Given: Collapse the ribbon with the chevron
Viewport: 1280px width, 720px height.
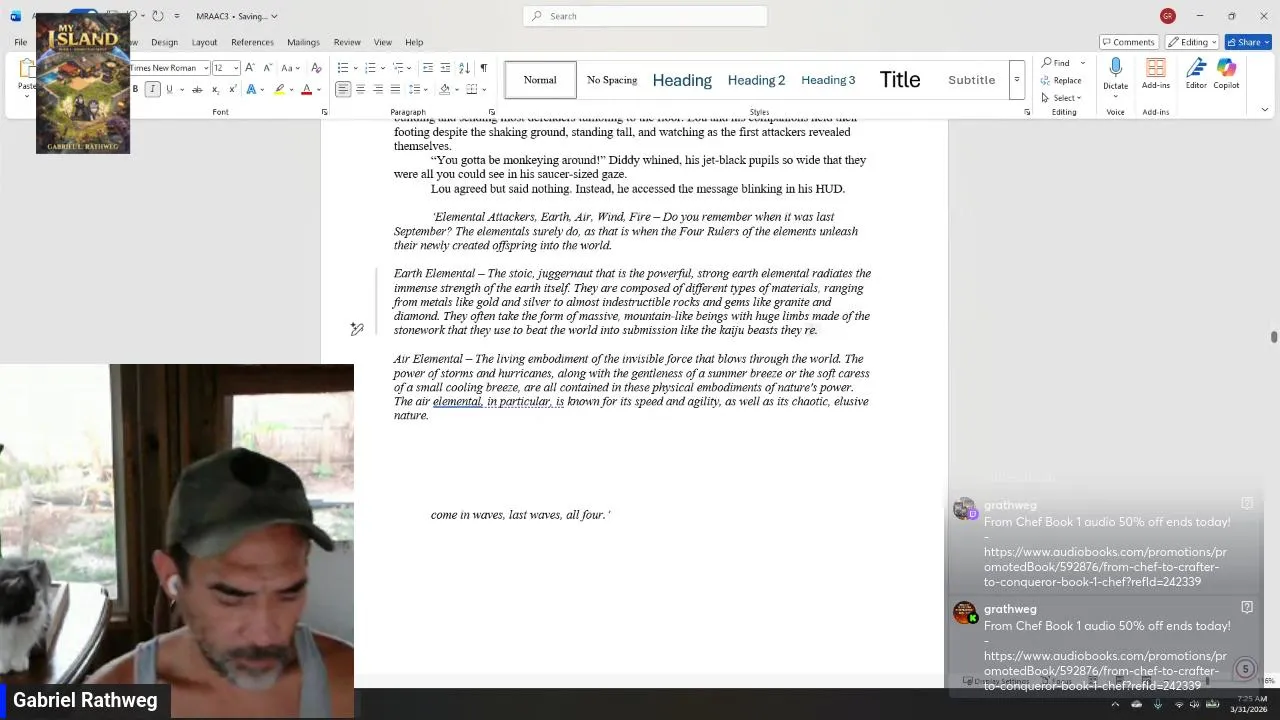Looking at the screenshot, I should tap(1264, 110).
